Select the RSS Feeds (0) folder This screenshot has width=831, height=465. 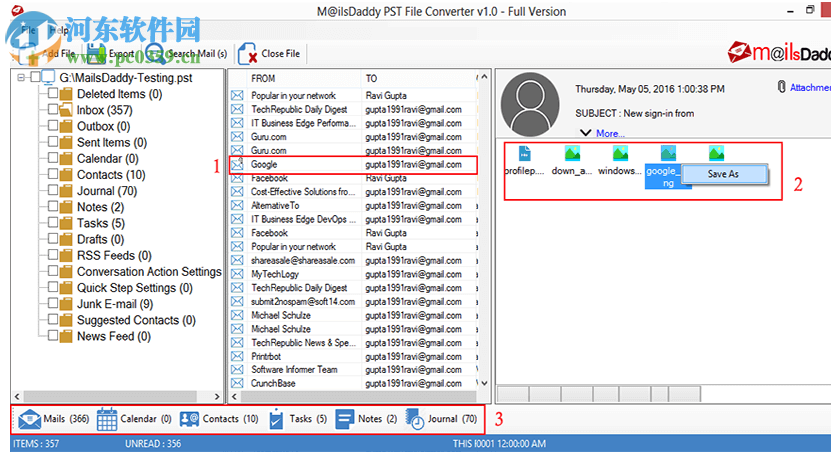click(x=114, y=256)
